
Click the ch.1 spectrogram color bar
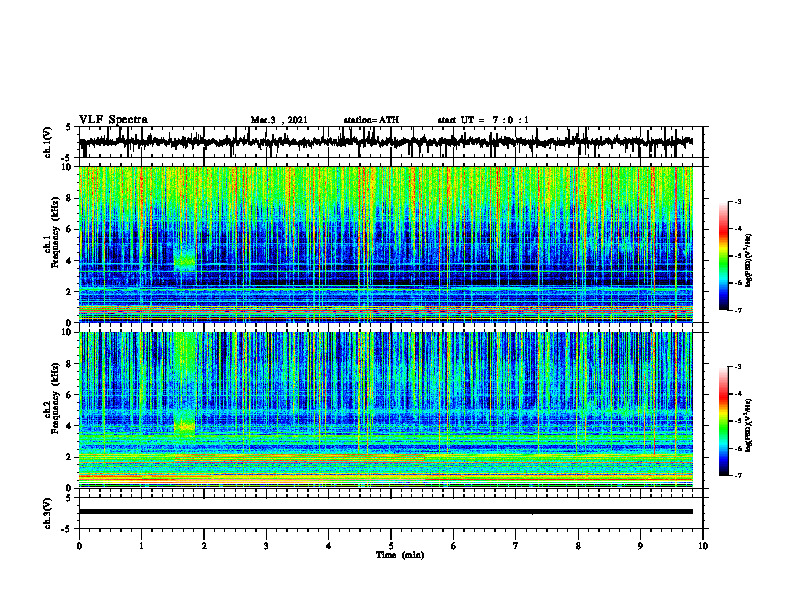(723, 256)
